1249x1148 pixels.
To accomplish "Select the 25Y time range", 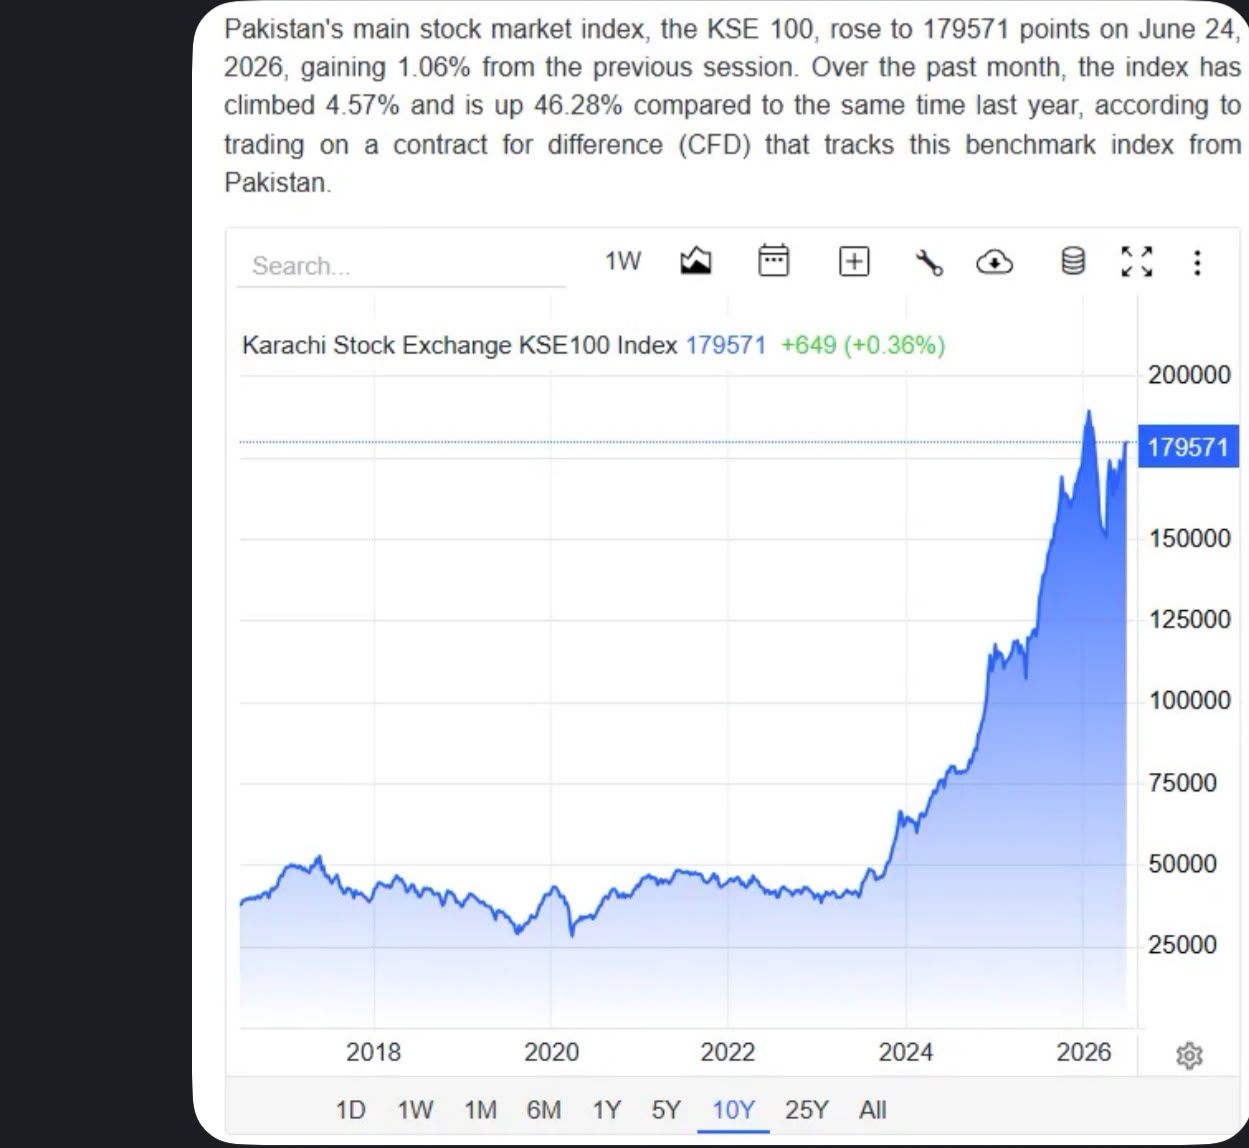I will click(x=806, y=1110).
